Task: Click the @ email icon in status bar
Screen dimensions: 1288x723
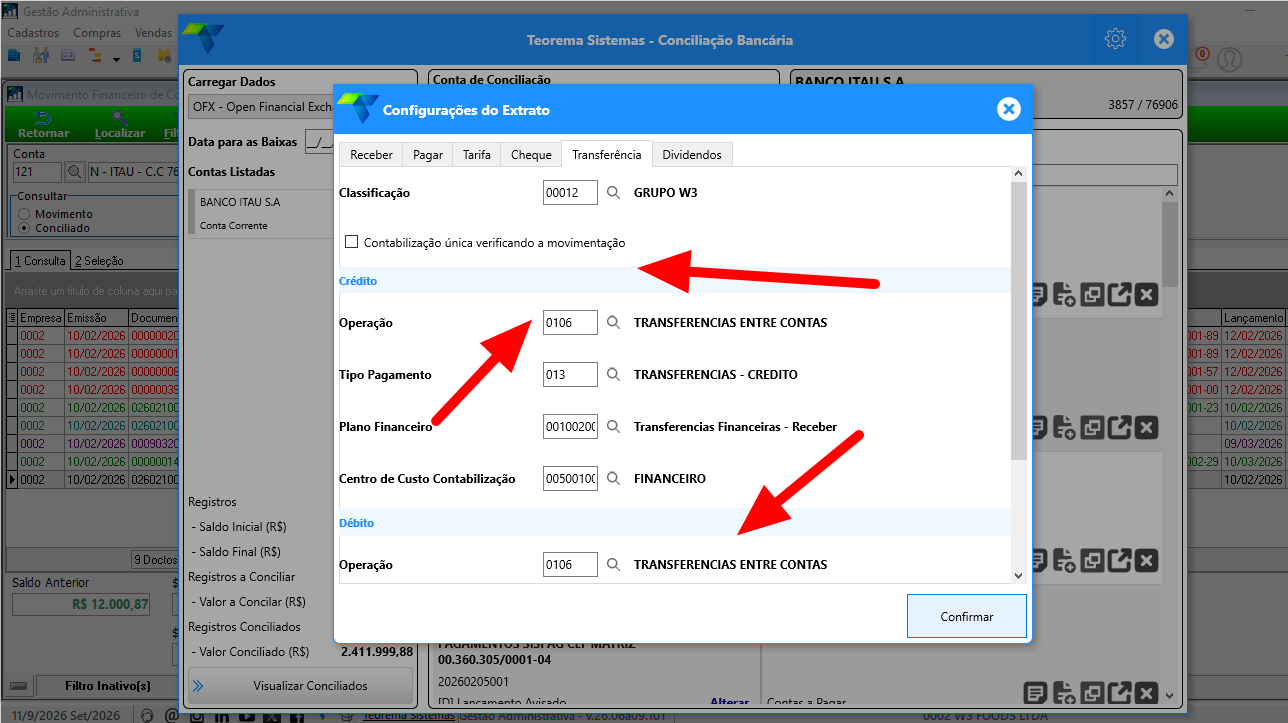Action: pos(172,716)
